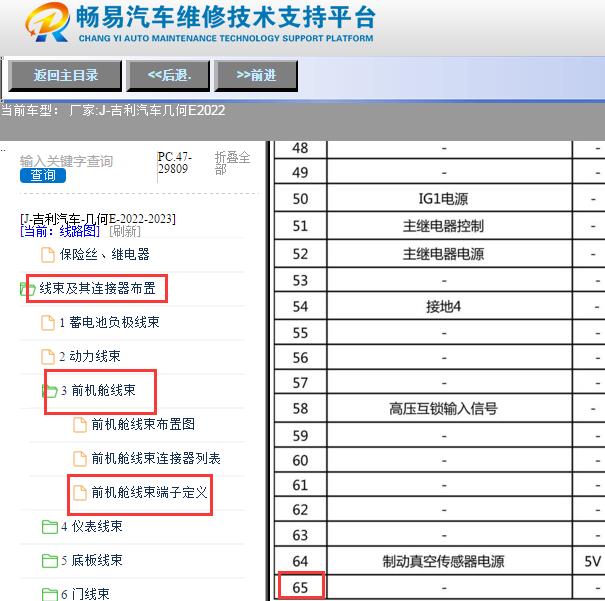Viewport: 605px width, 601px height.
Task: Click the 5V value in row 64
Action: (593, 561)
